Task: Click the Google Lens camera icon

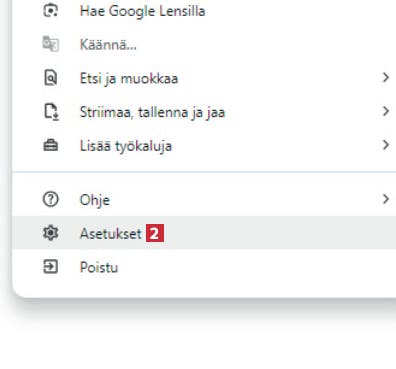Action: [51, 11]
